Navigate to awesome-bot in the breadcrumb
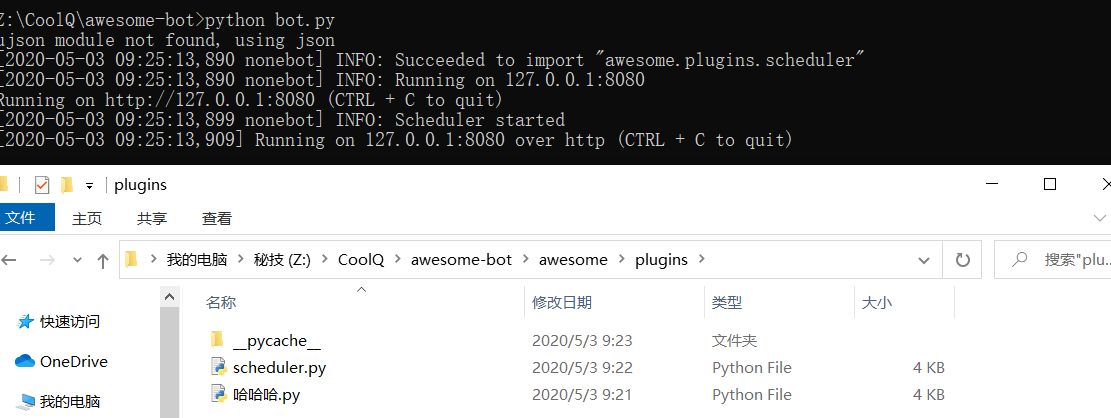The height and width of the screenshot is (418, 1111). (x=461, y=260)
